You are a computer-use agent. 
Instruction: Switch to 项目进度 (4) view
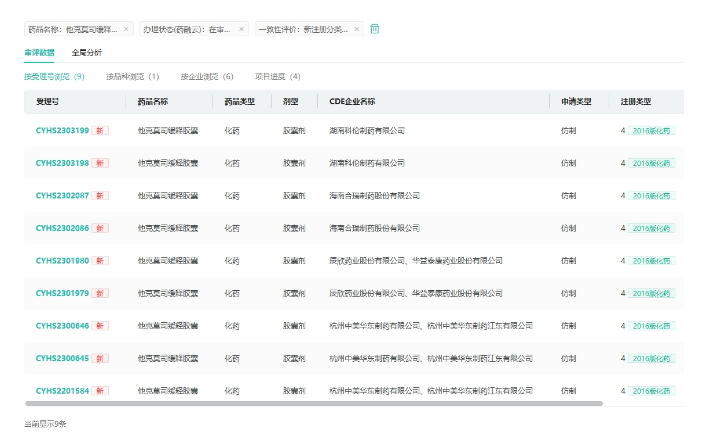[278, 76]
